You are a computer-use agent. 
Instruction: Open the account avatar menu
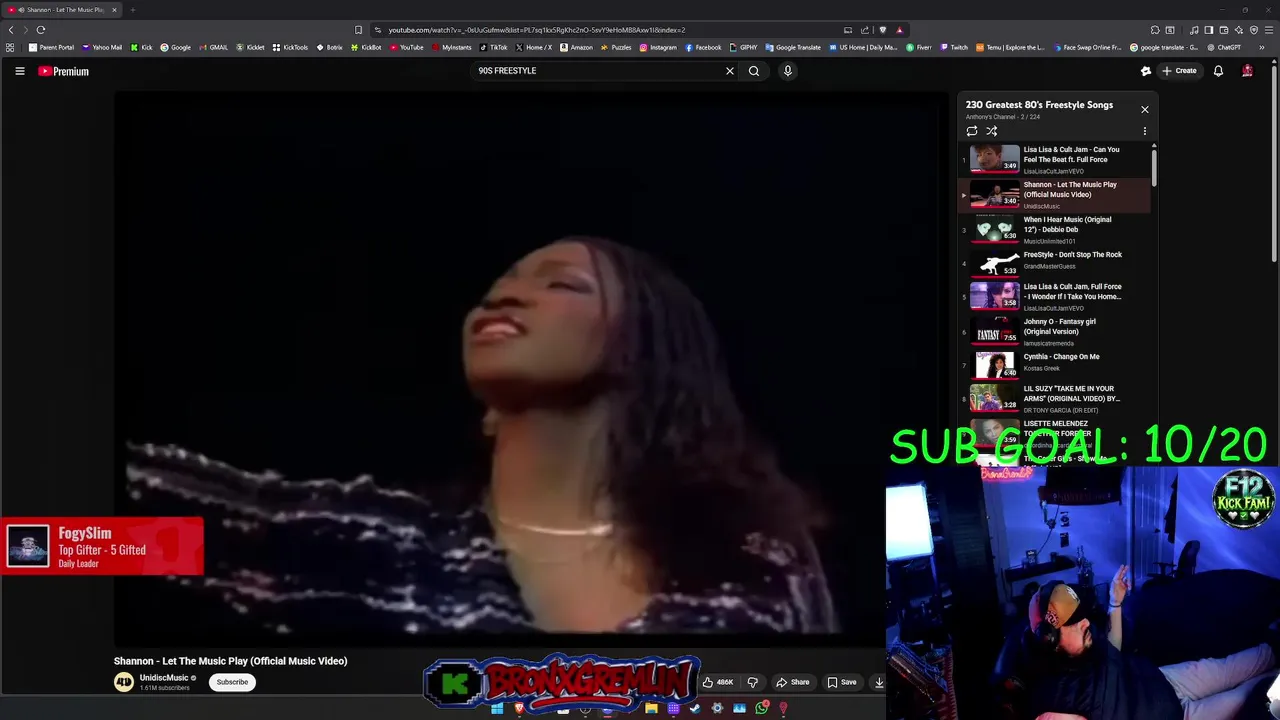(x=1247, y=71)
